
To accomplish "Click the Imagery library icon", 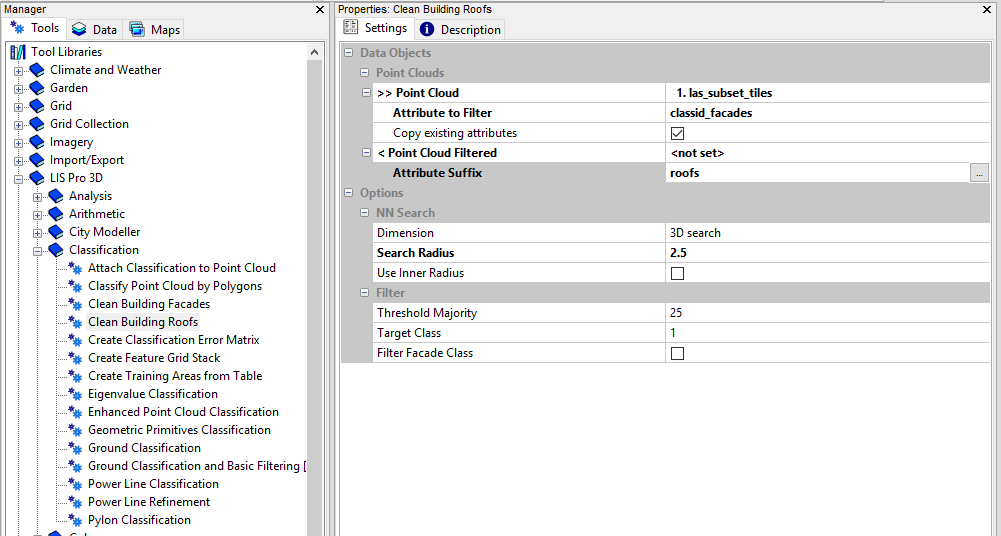I will coord(37,142).
